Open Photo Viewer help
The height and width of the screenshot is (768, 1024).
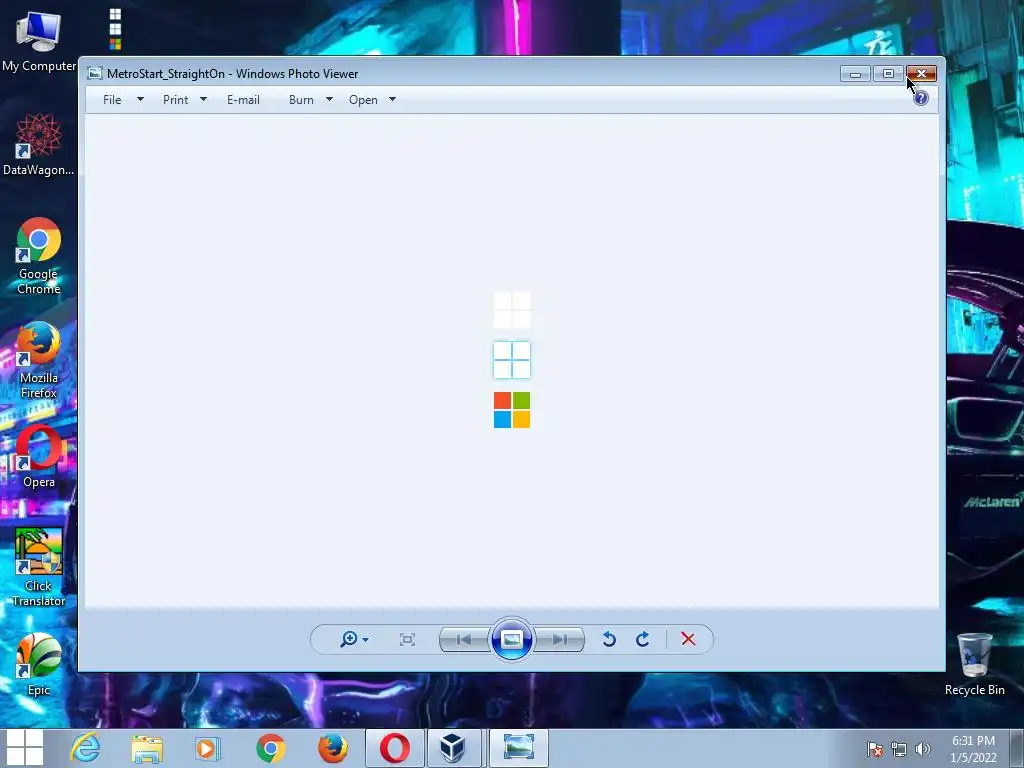(921, 98)
